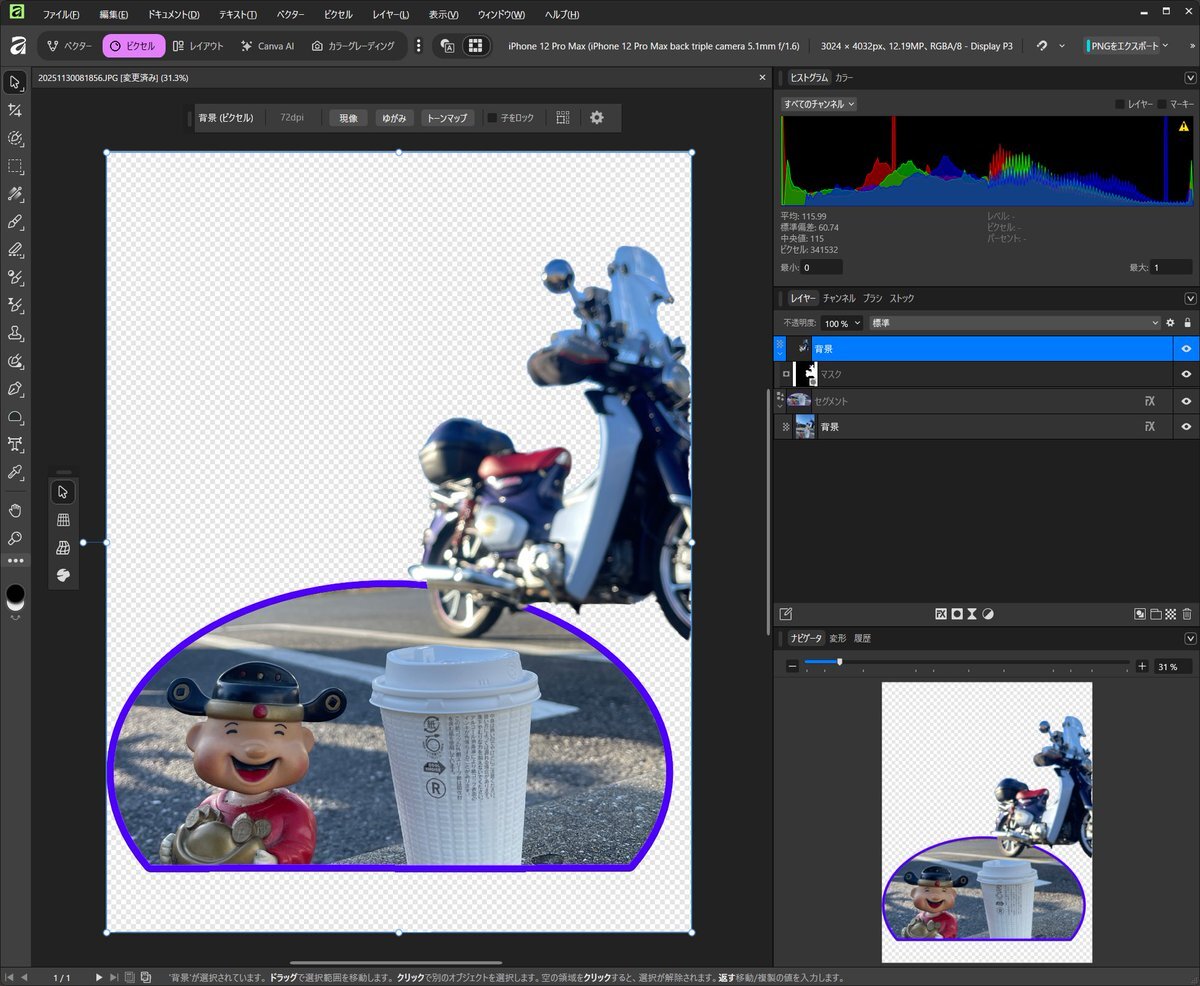Image resolution: width=1200 pixels, height=986 pixels.
Task: Click the トーンマップ button
Action: [447, 118]
